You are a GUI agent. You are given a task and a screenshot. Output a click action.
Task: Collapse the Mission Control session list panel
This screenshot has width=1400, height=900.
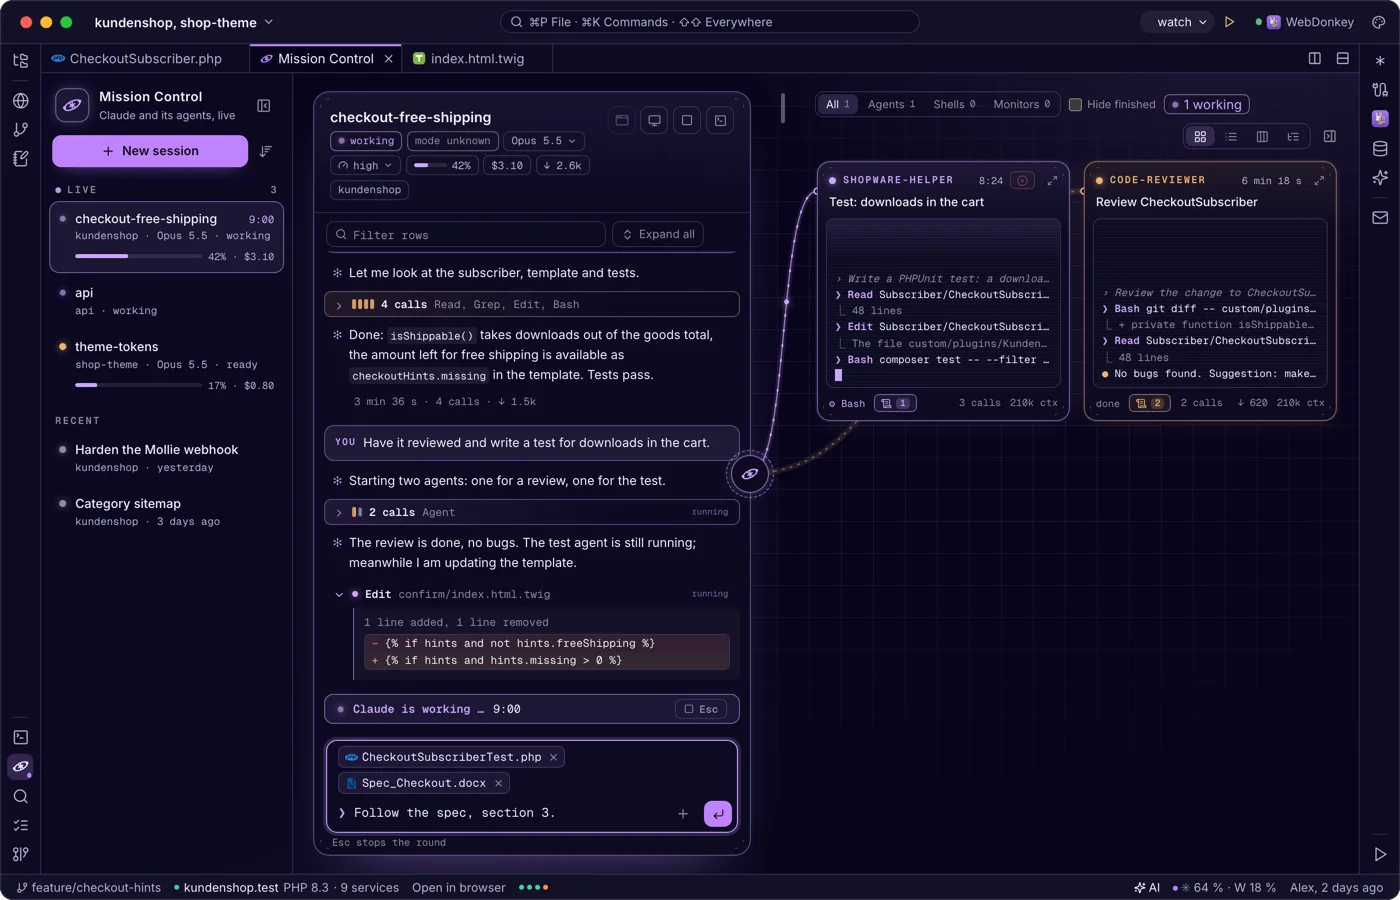264,105
